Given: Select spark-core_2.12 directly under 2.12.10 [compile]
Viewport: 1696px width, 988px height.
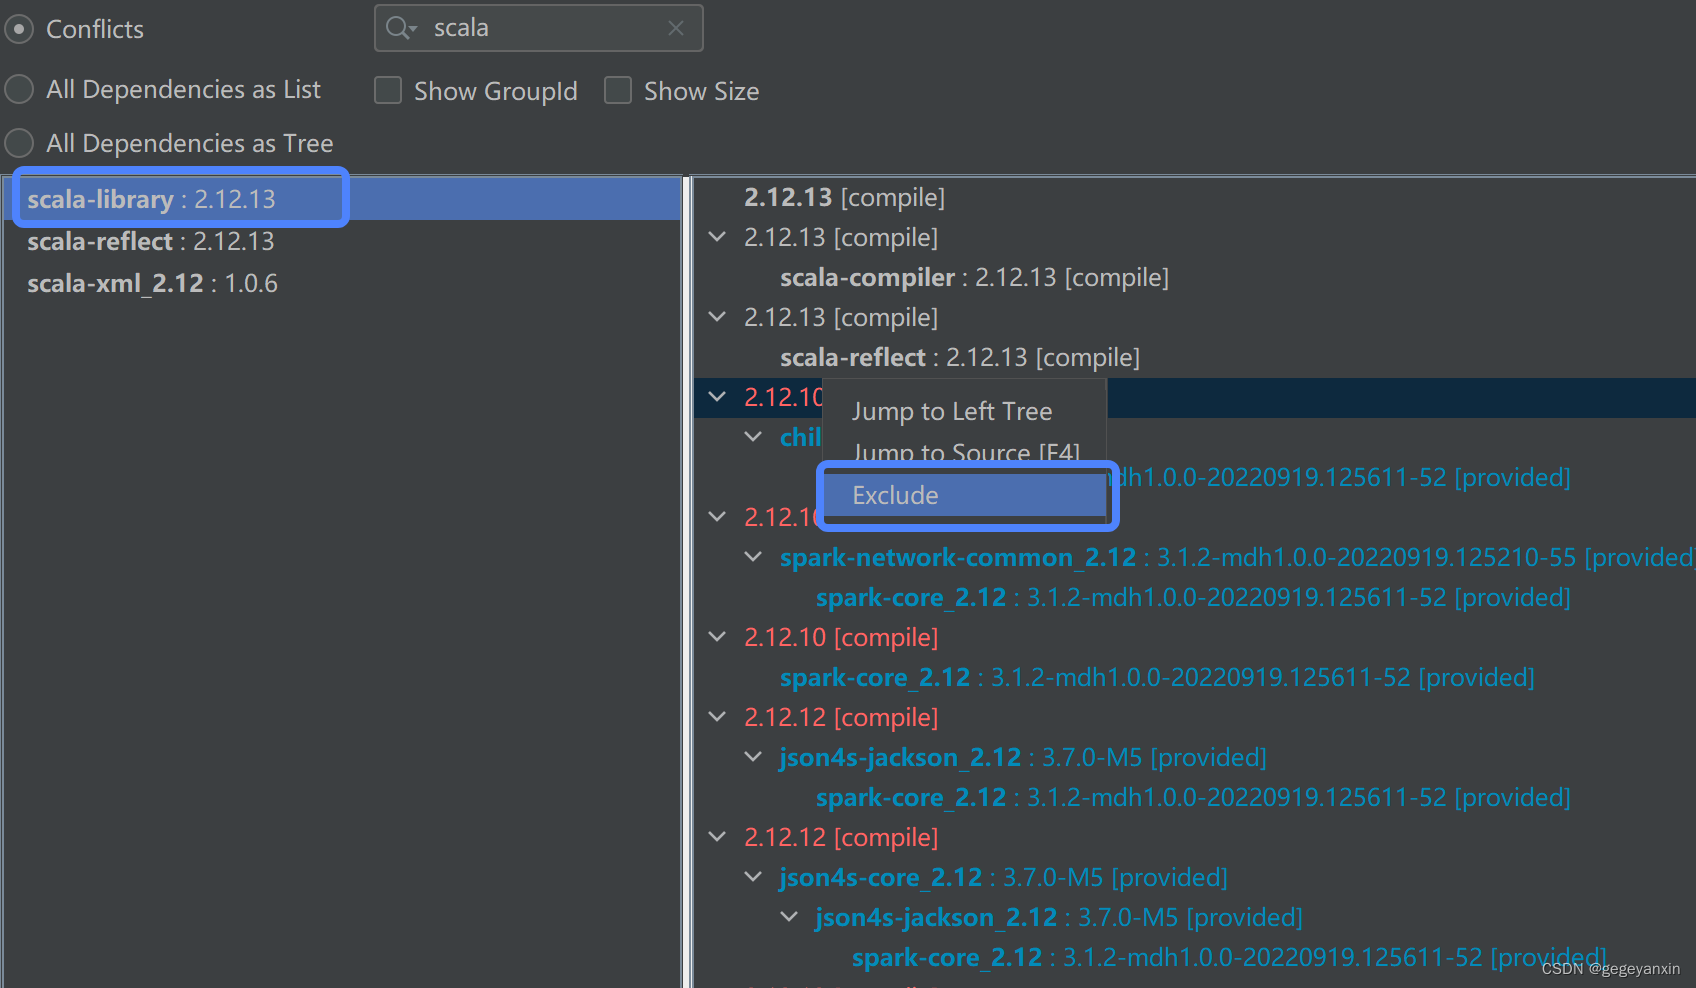Looking at the screenshot, I should pyautogui.click(x=1157, y=677).
